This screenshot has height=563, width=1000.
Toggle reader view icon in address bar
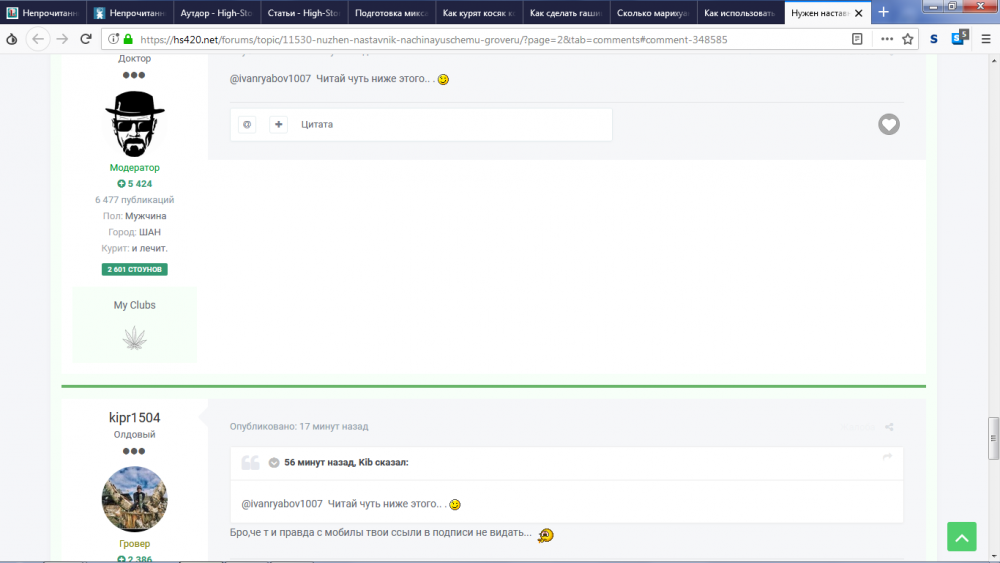pyautogui.click(x=857, y=40)
